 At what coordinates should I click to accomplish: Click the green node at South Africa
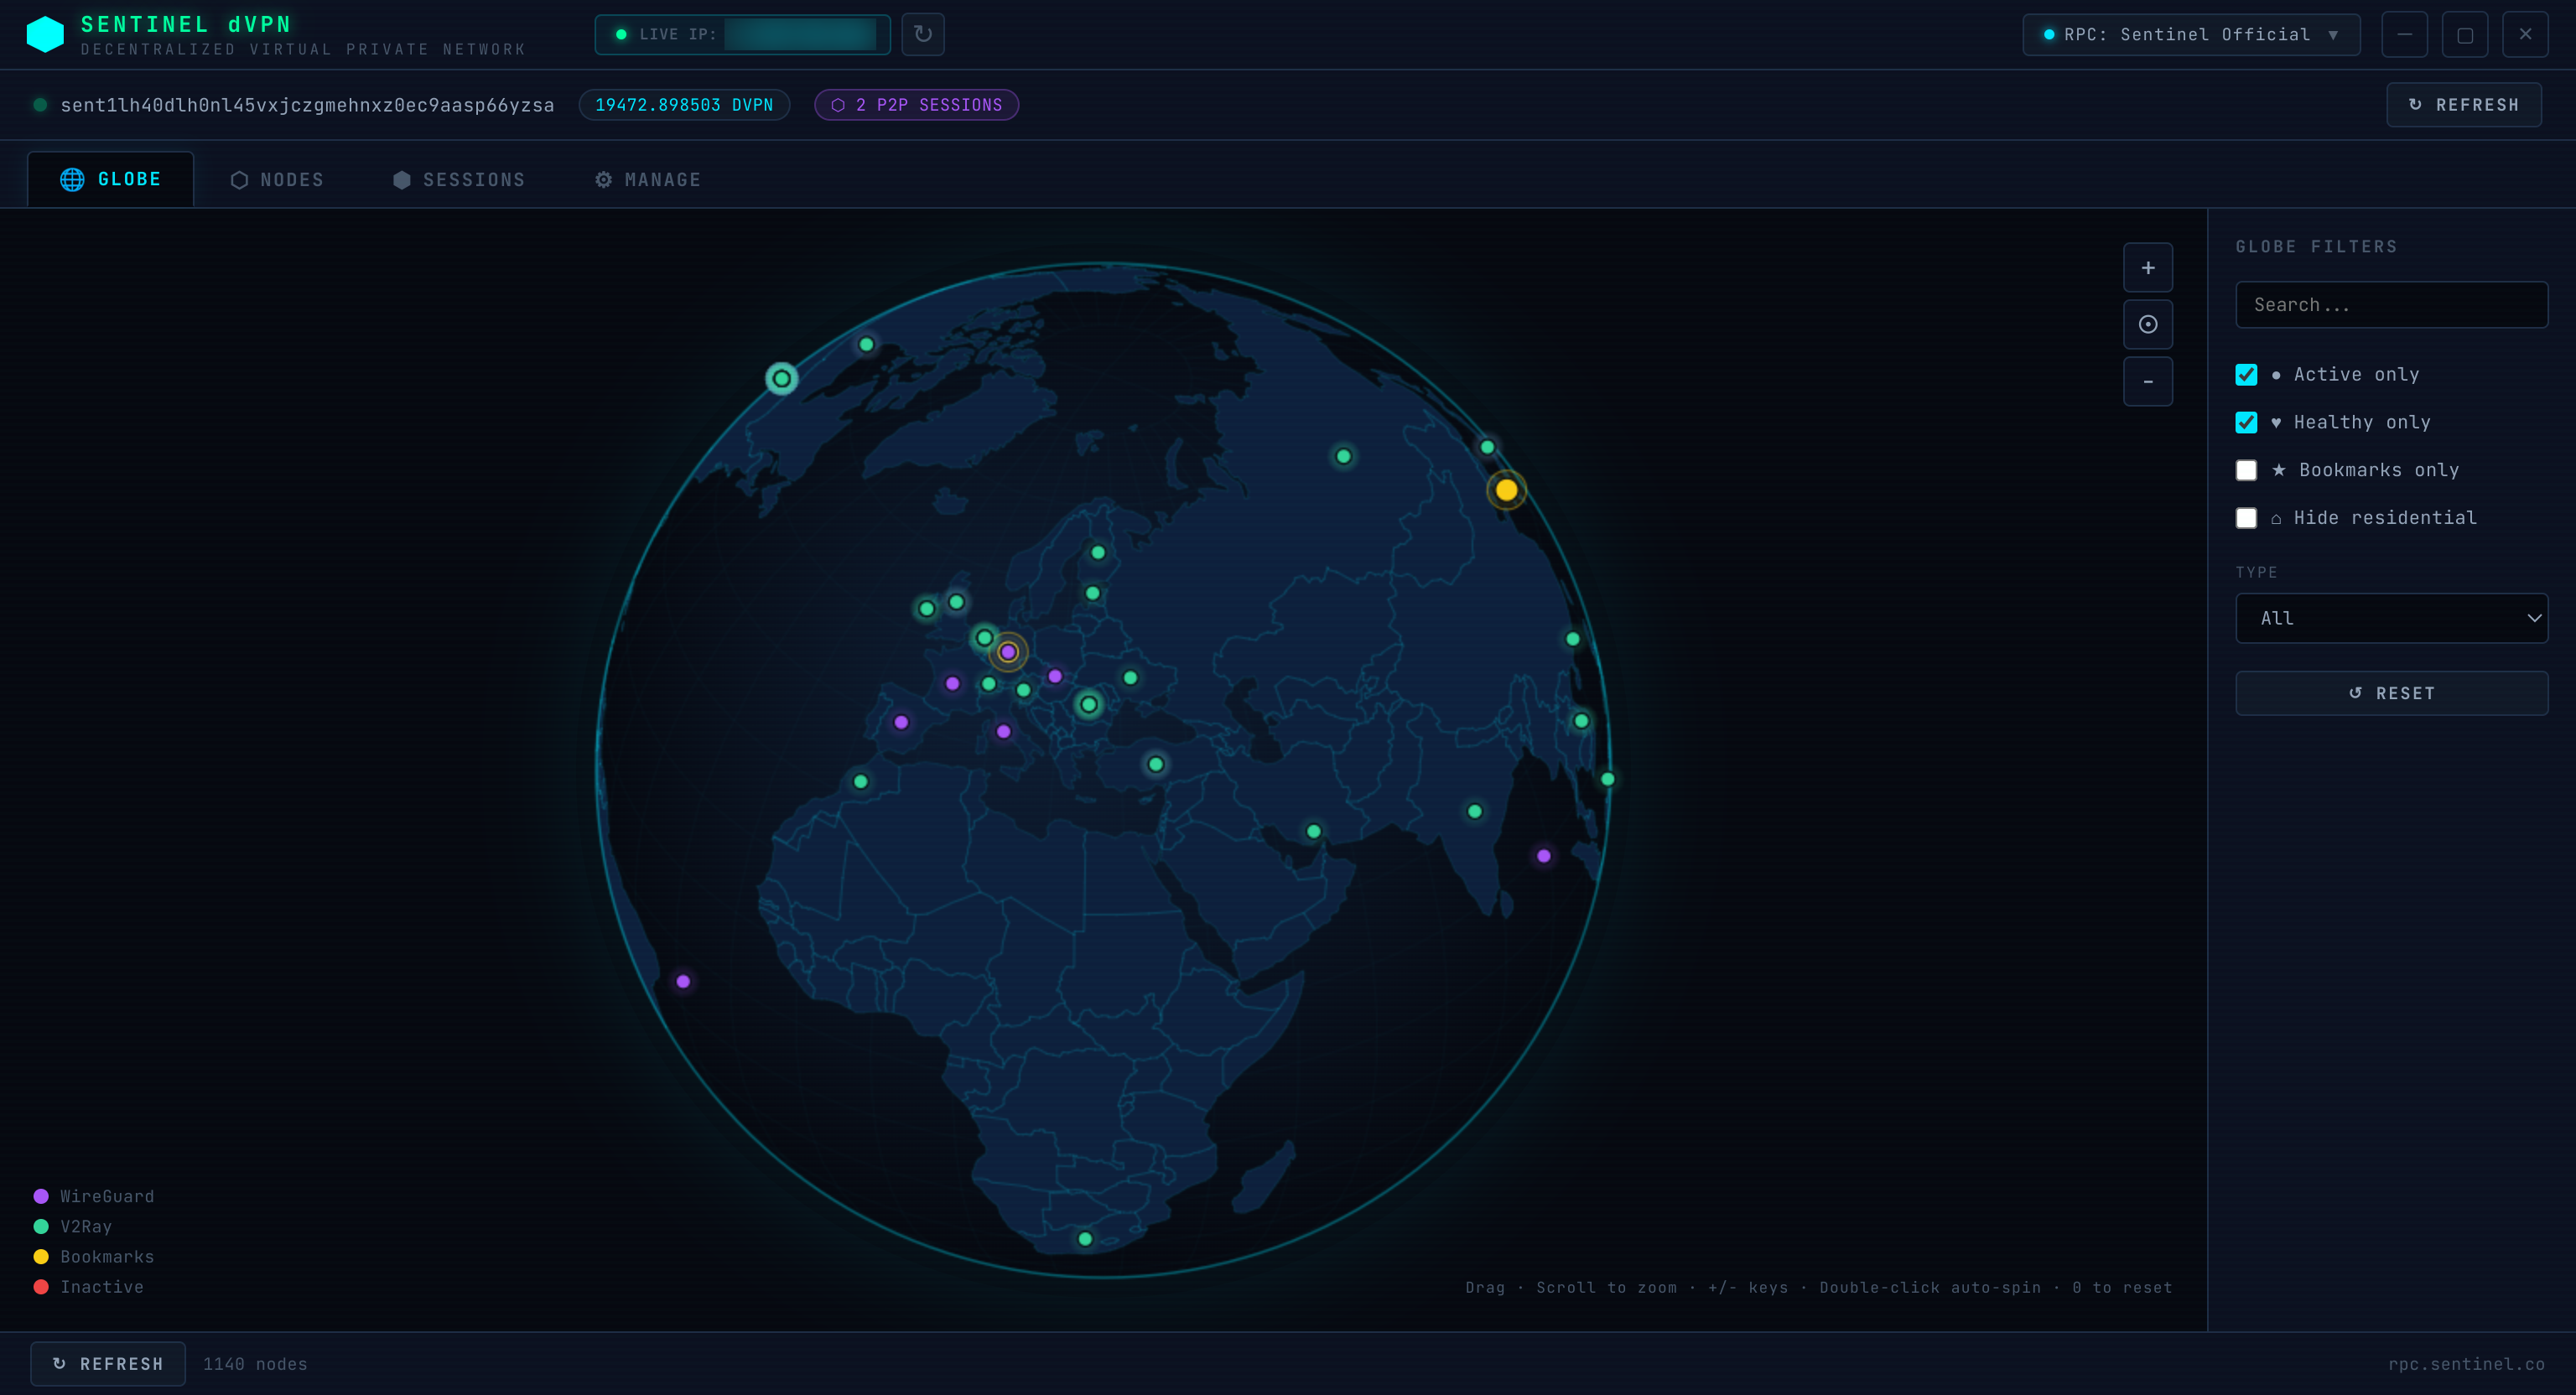[1085, 1239]
